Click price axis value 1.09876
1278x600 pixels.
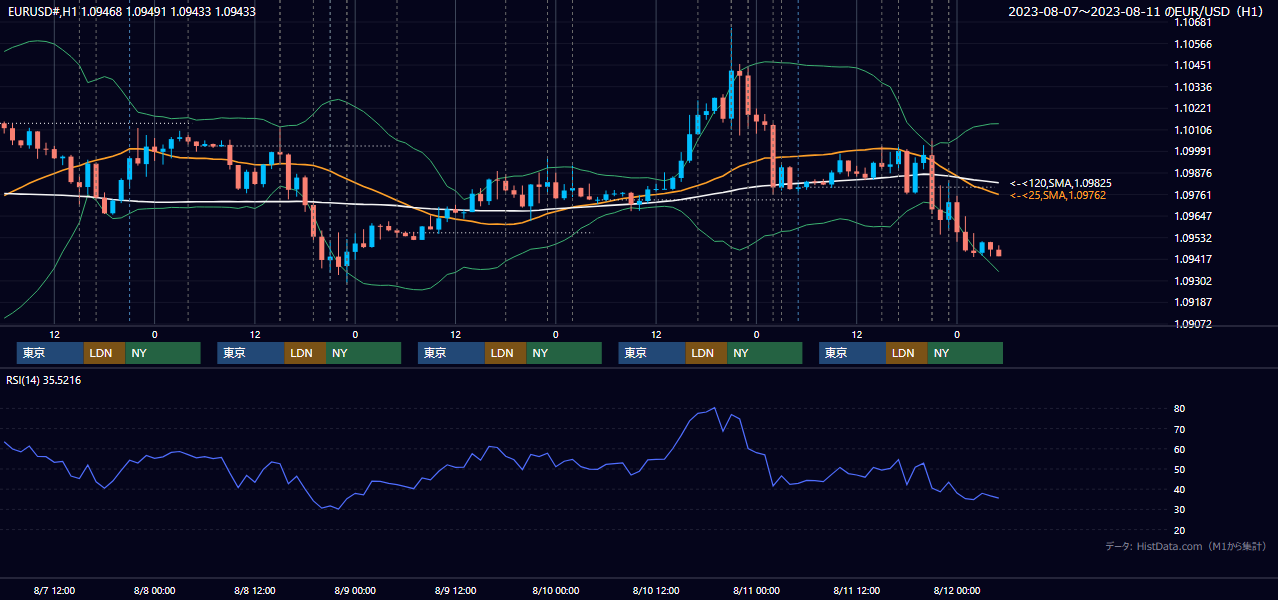click(x=1193, y=173)
